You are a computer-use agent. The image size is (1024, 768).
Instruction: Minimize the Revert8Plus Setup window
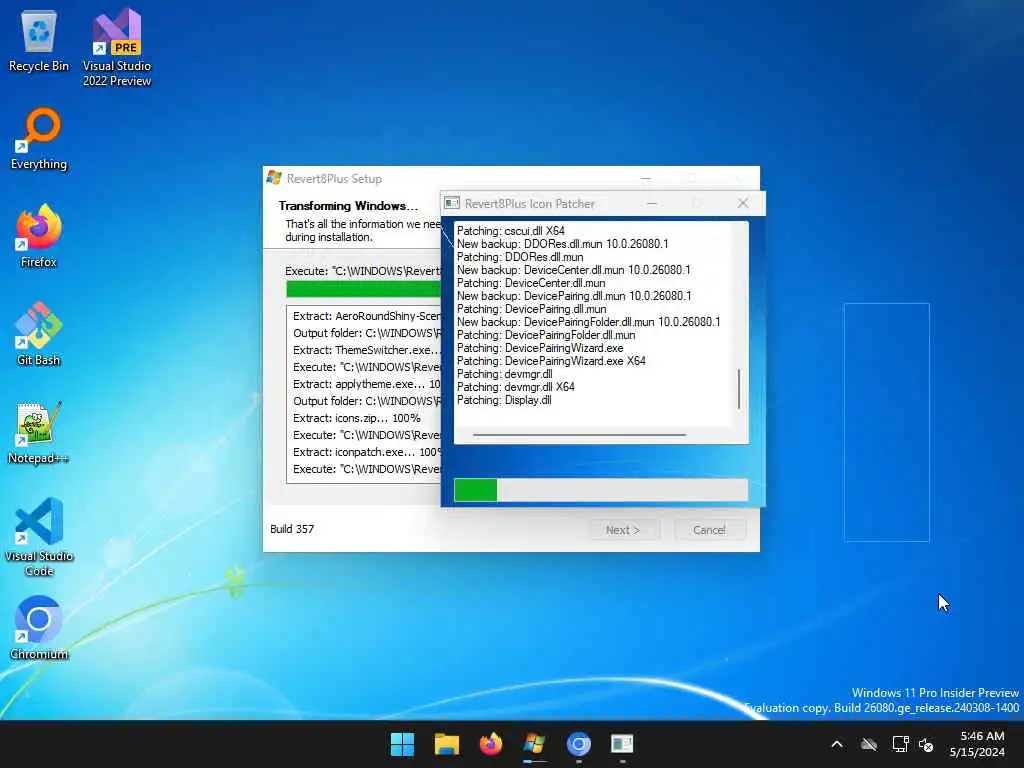[x=646, y=178]
